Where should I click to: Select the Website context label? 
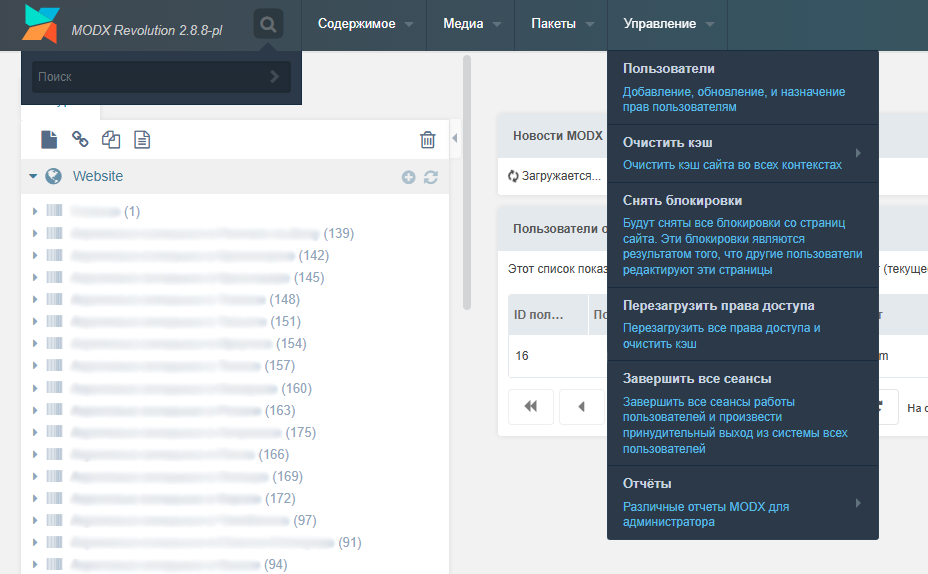(x=98, y=176)
